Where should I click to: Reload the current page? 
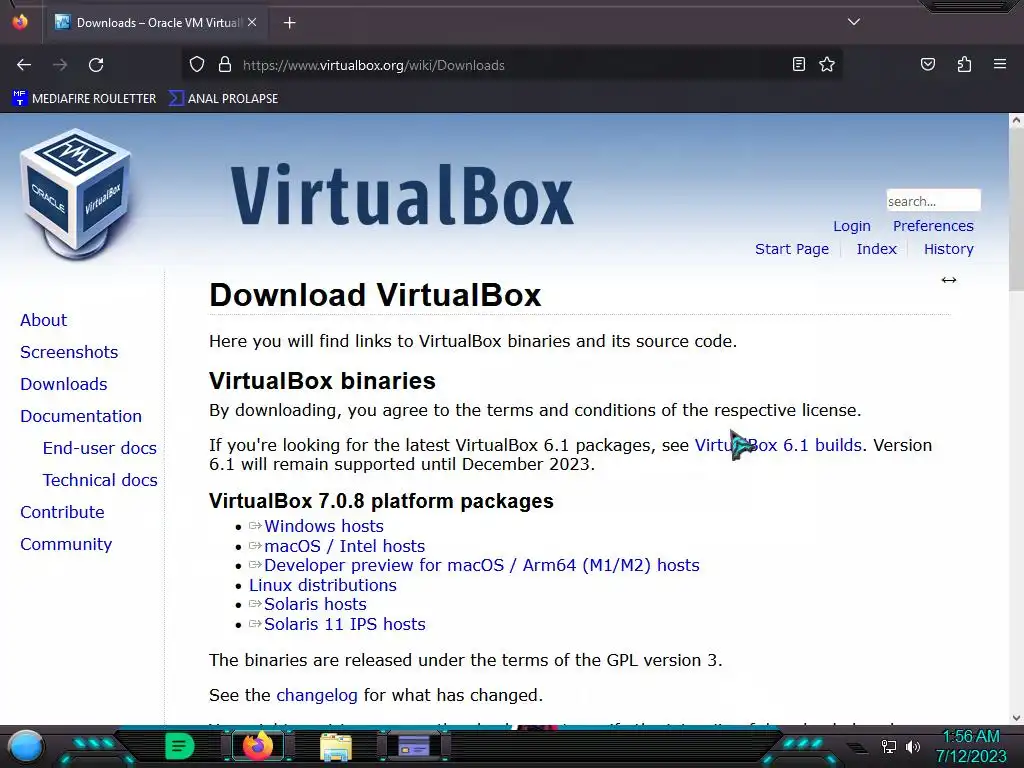(x=96, y=65)
